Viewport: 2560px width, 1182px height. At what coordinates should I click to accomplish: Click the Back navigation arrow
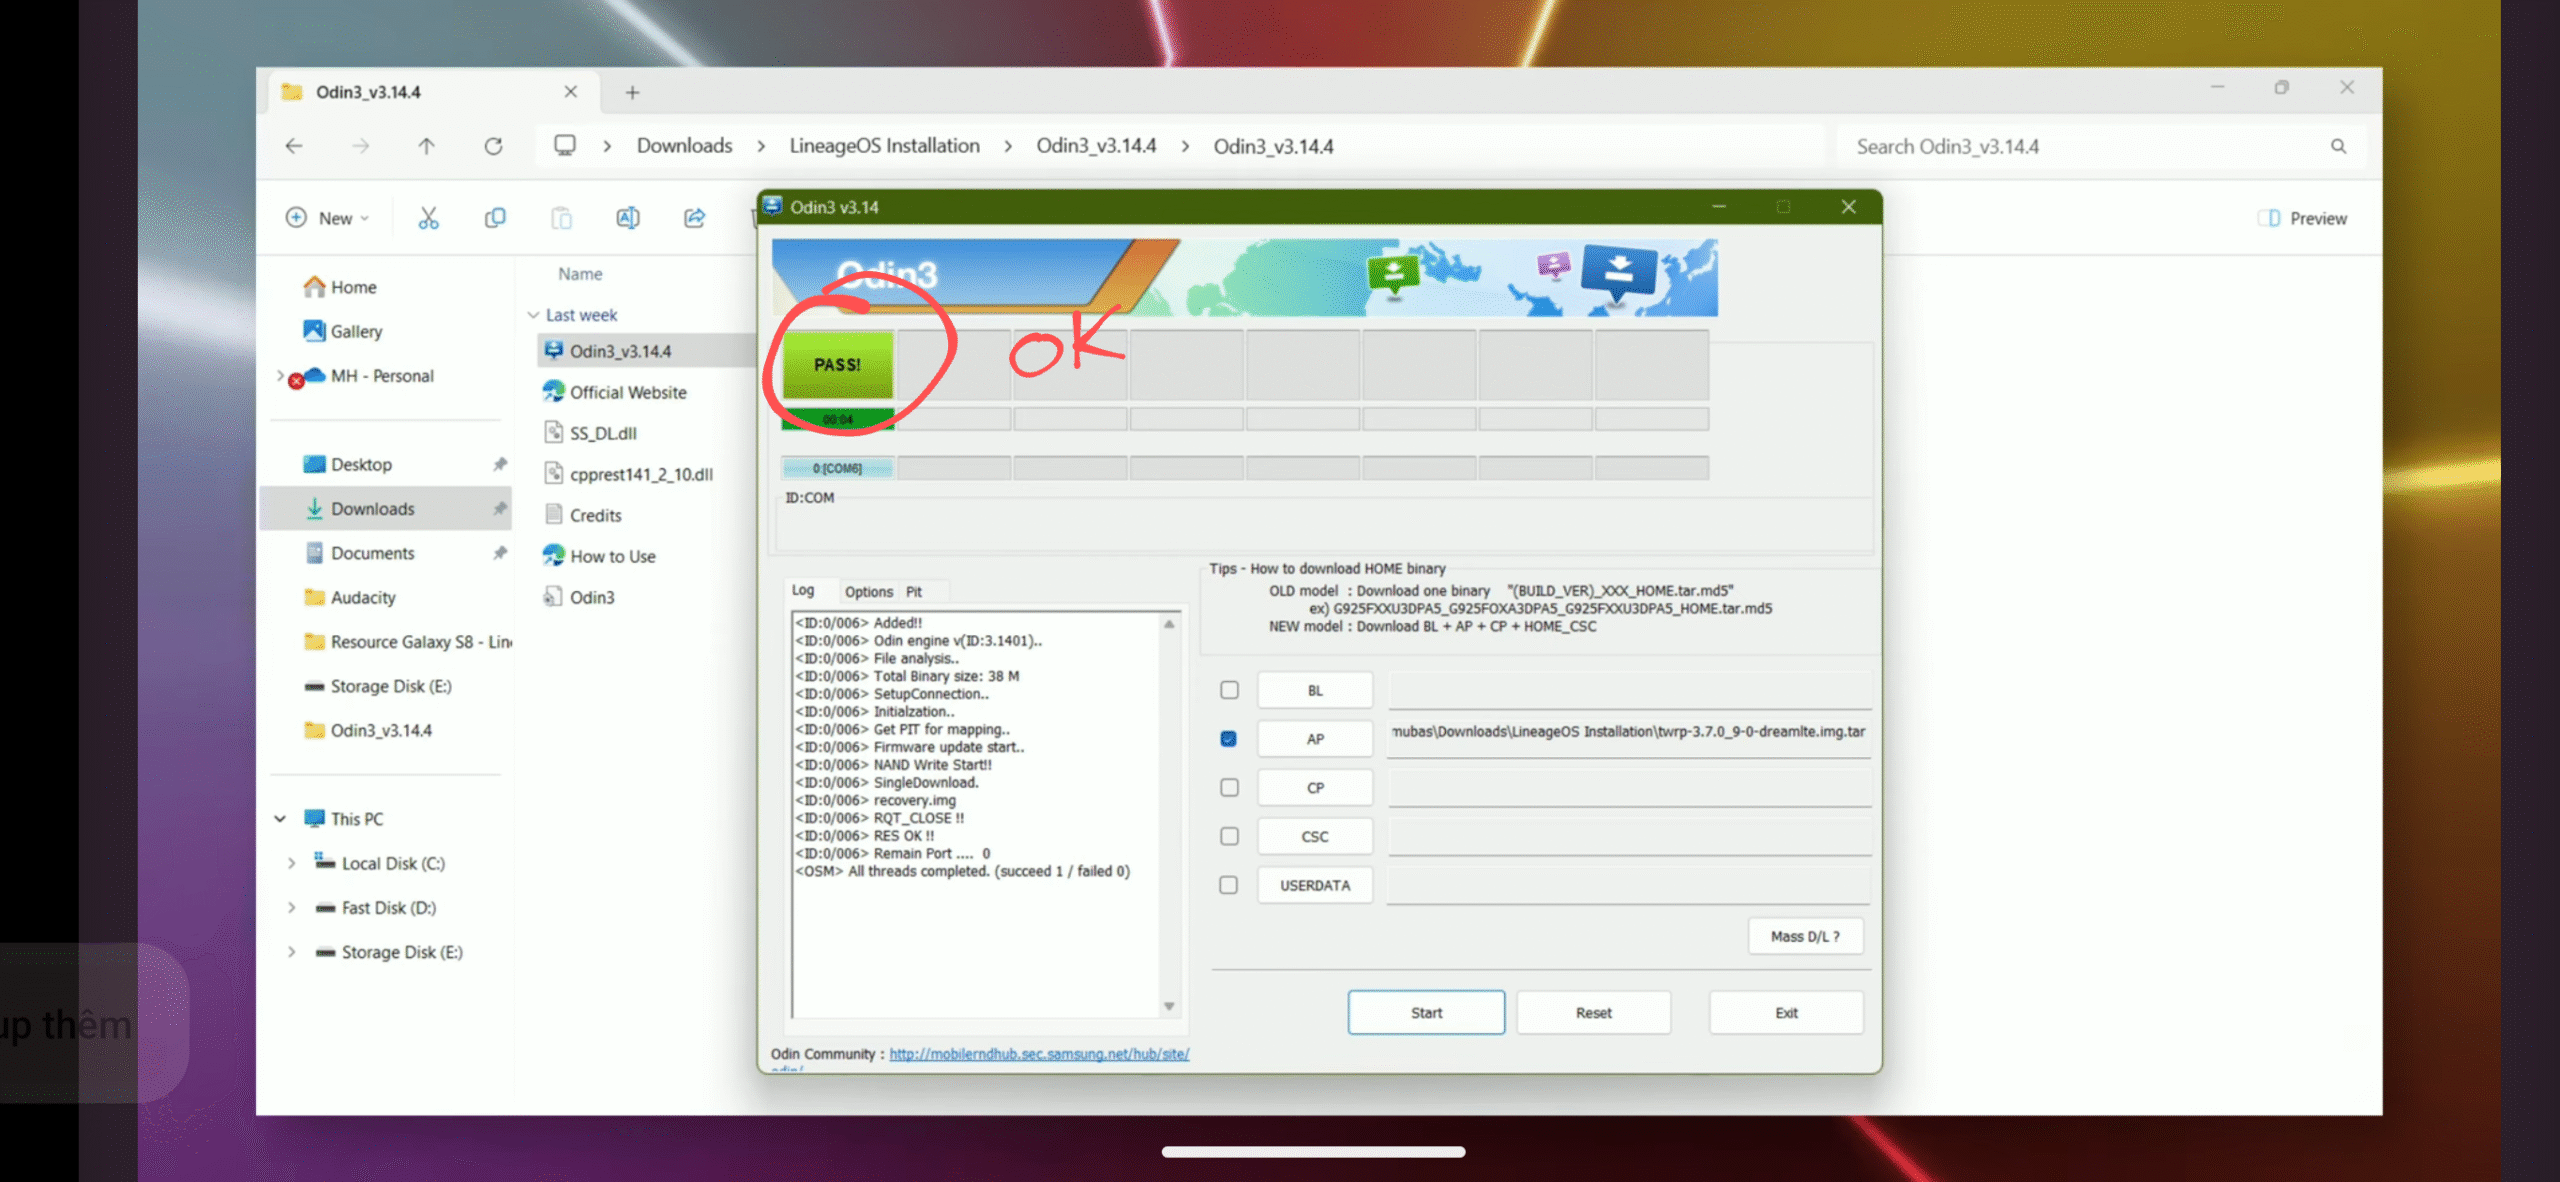[x=294, y=146]
